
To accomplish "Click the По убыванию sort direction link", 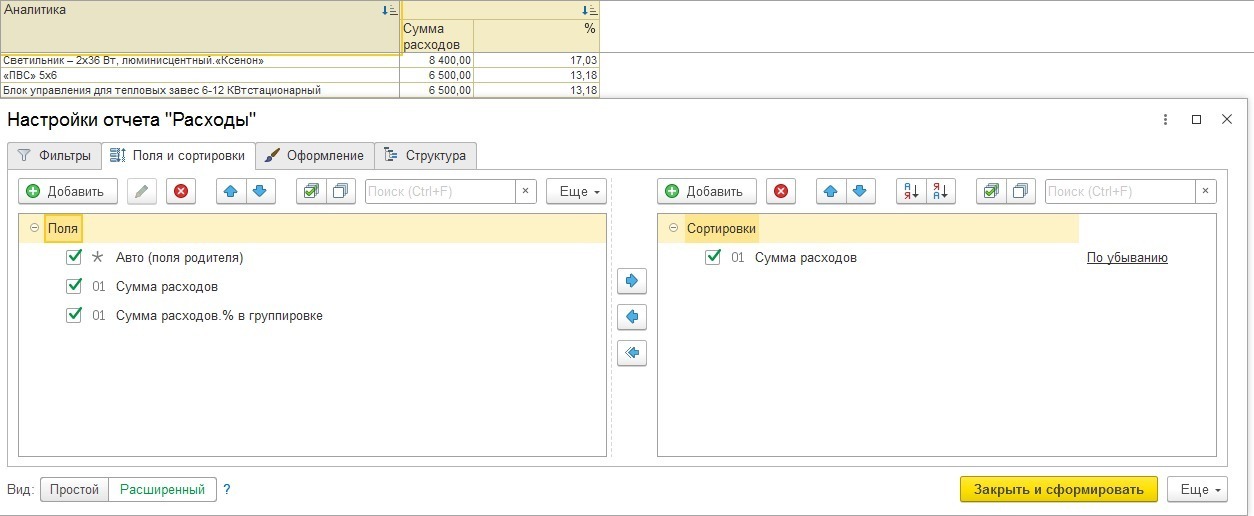I will pyautogui.click(x=1127, y=258).
